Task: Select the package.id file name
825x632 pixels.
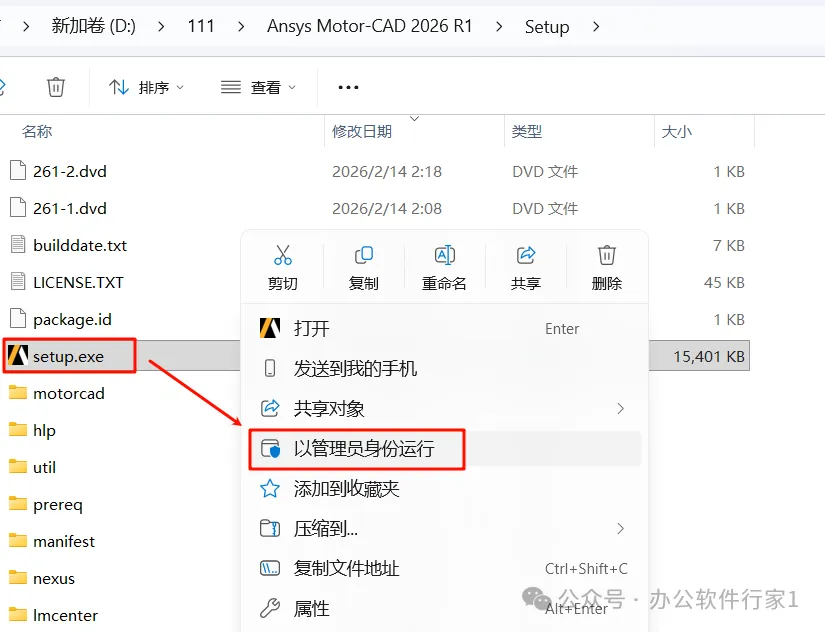Action: (x=72, y=319)
